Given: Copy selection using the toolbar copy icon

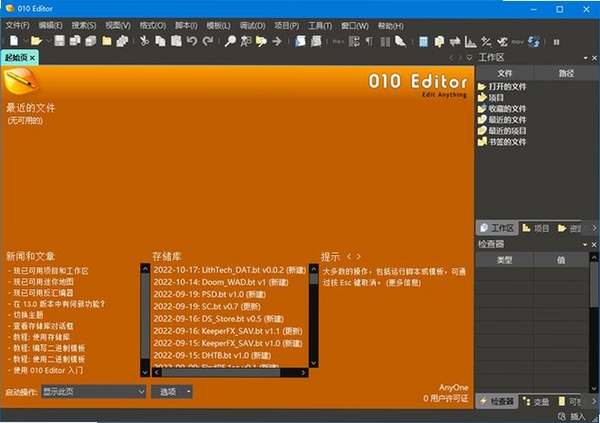Looking at the screenshot, I should (x=160, y=41).
